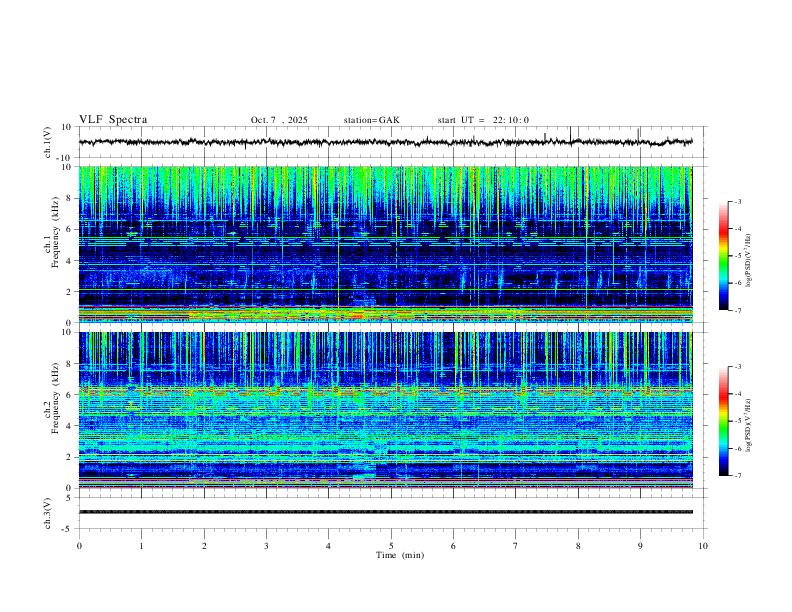Select the ch.2 color bar "log(PSD)" label

tap(748, 426)
